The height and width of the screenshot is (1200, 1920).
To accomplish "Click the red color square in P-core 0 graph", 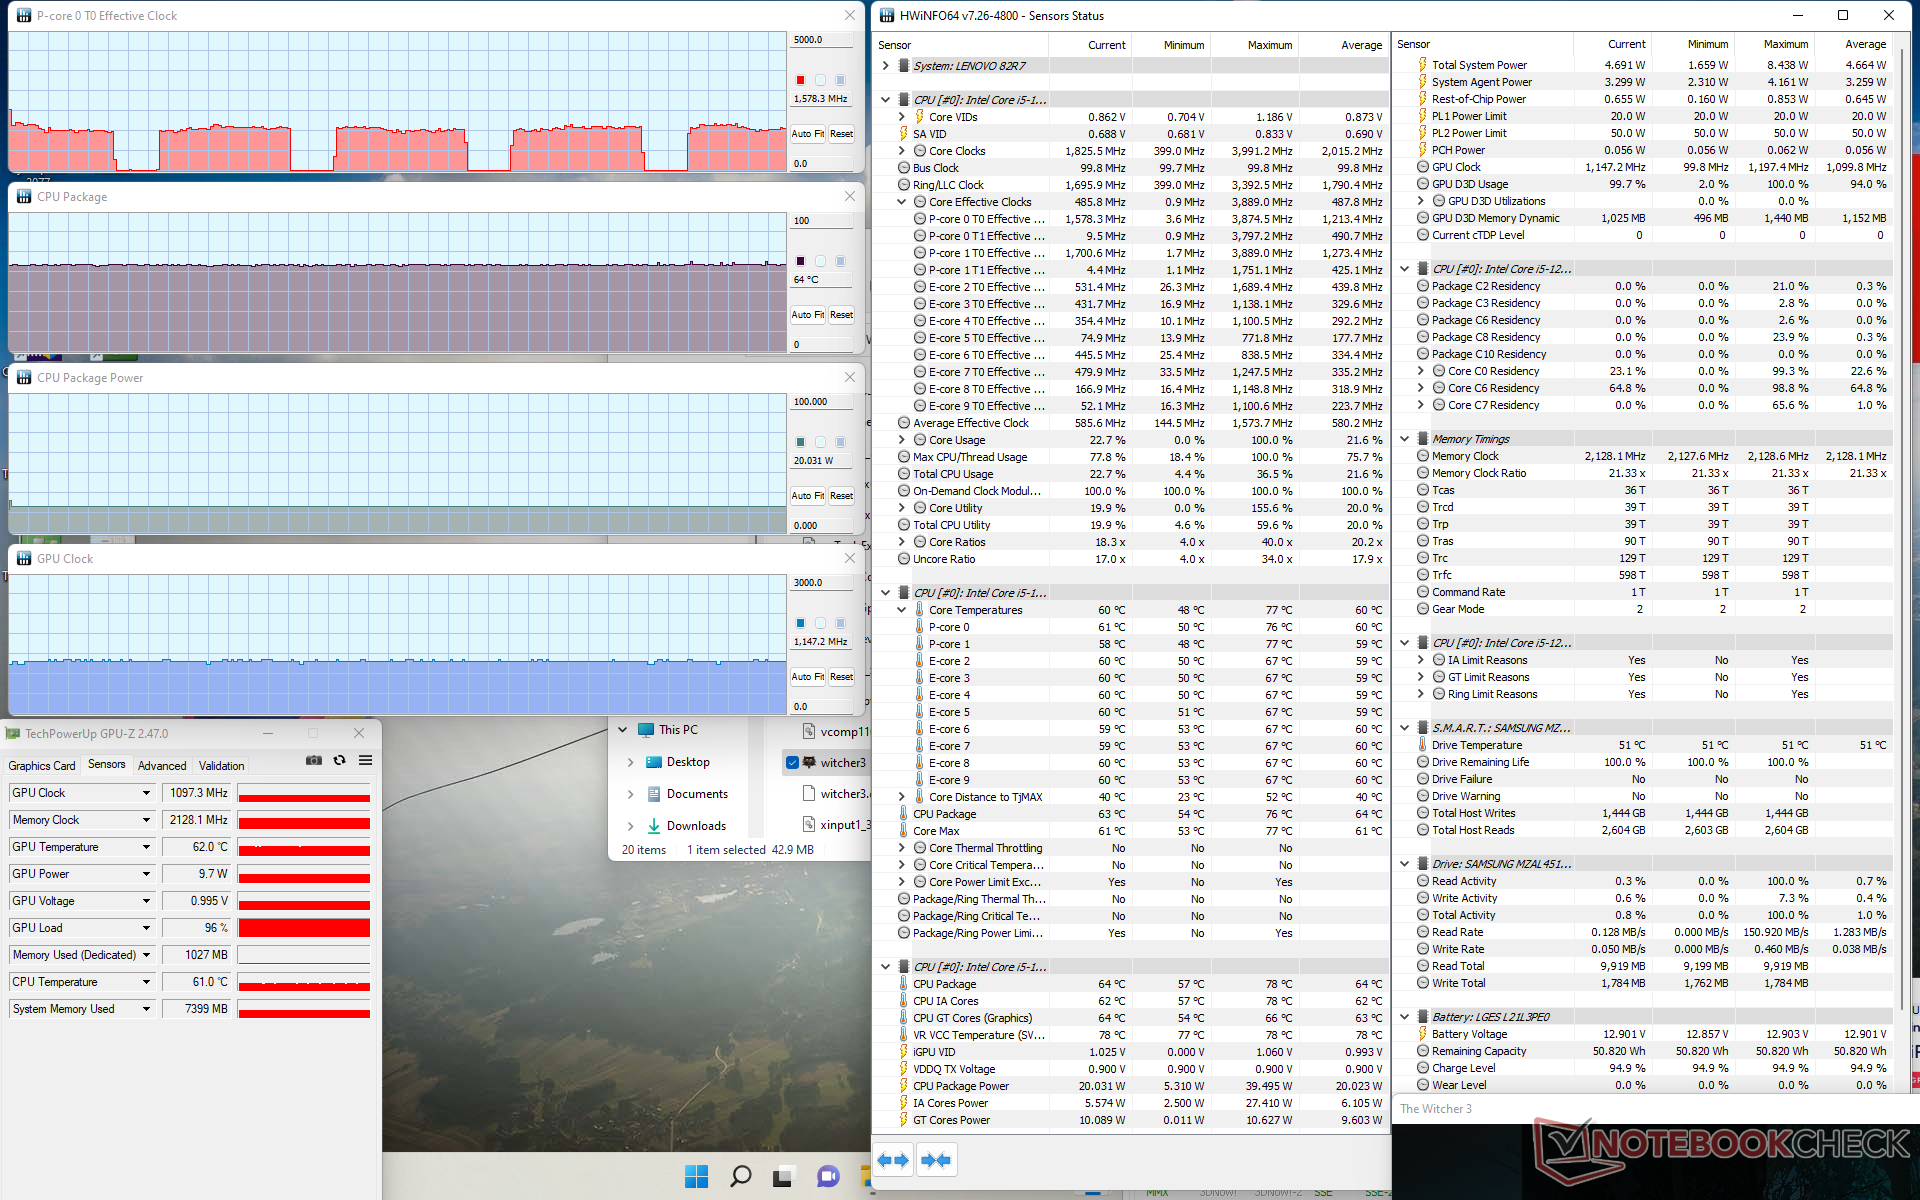I will 800,80.
